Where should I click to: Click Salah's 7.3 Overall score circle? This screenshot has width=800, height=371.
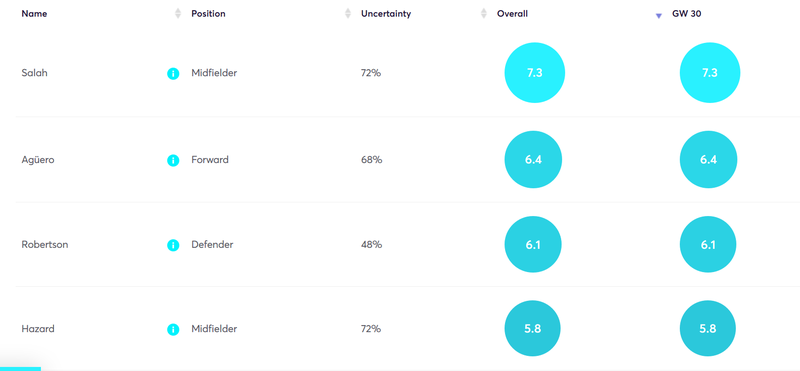535,73
